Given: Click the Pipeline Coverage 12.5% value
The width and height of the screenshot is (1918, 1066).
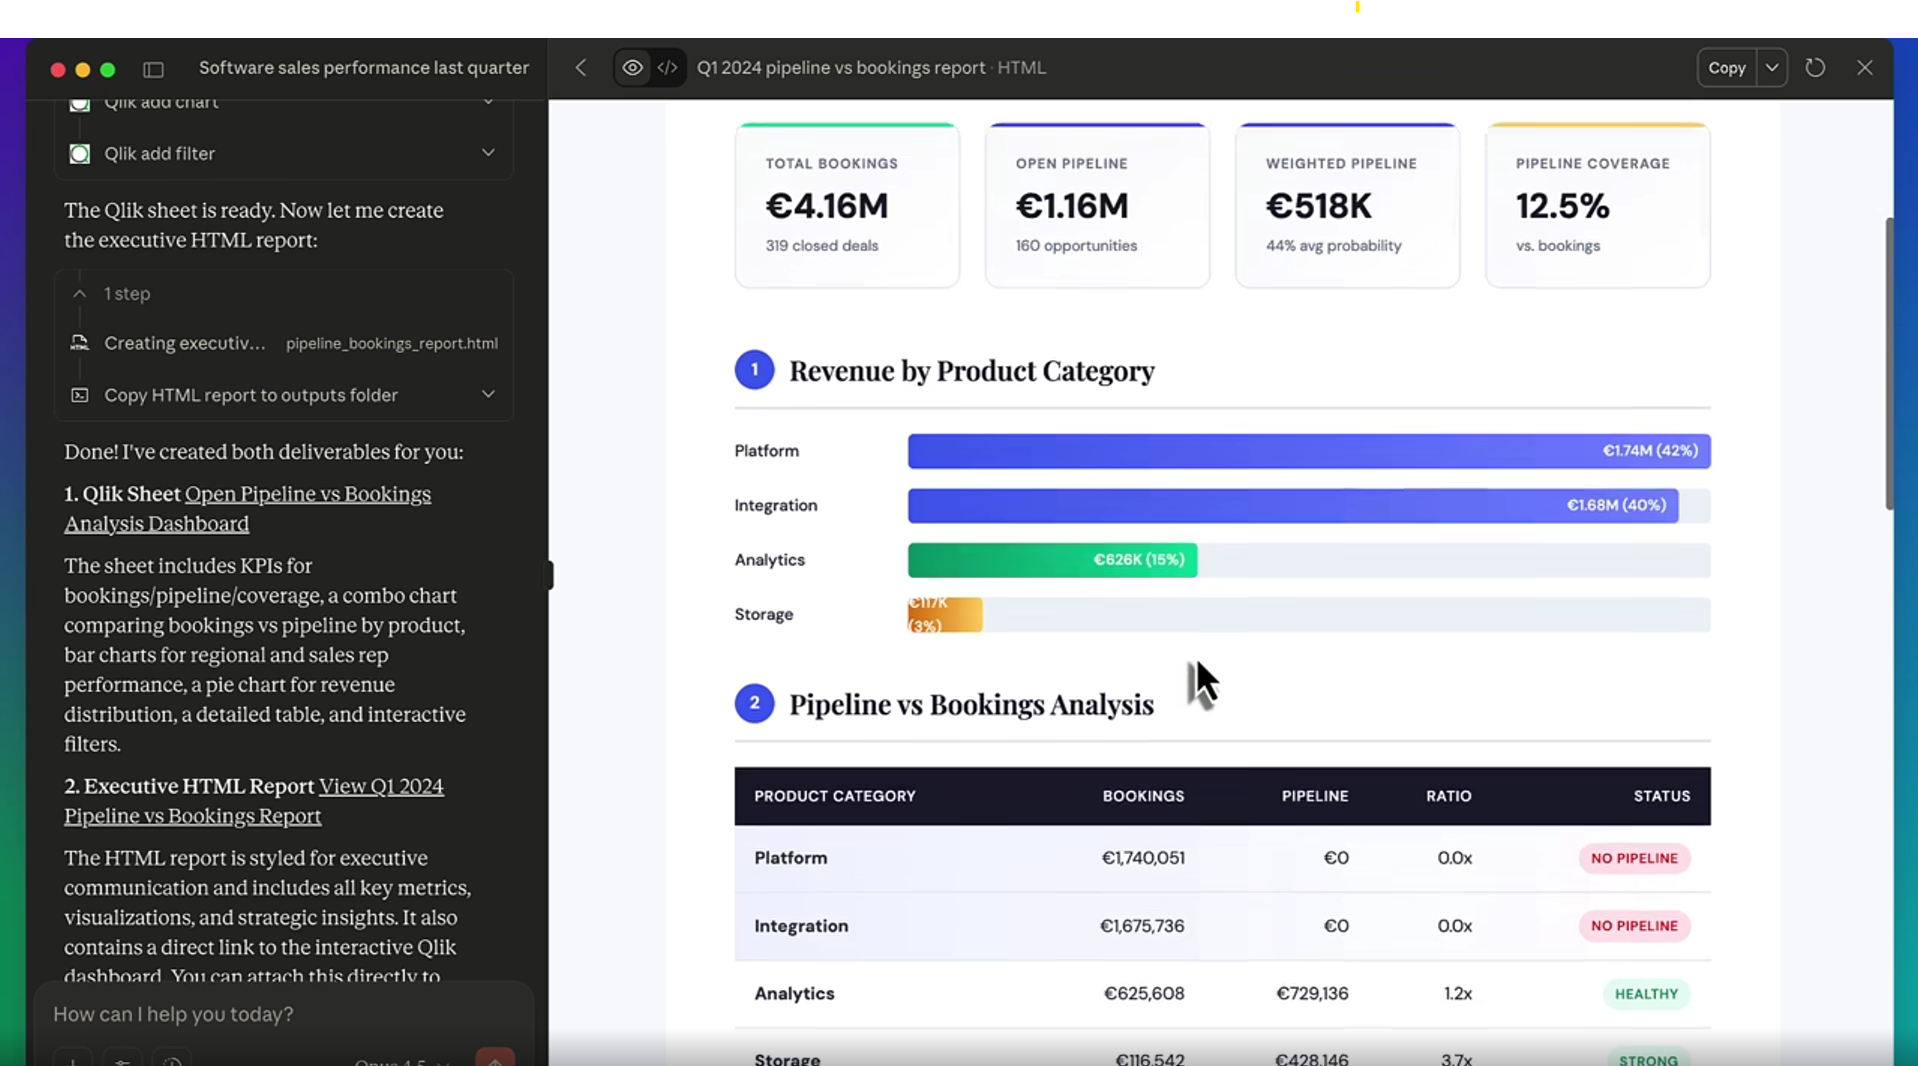Looking at the screenshot, I should pyautogui.click(x=1563, y=206).
